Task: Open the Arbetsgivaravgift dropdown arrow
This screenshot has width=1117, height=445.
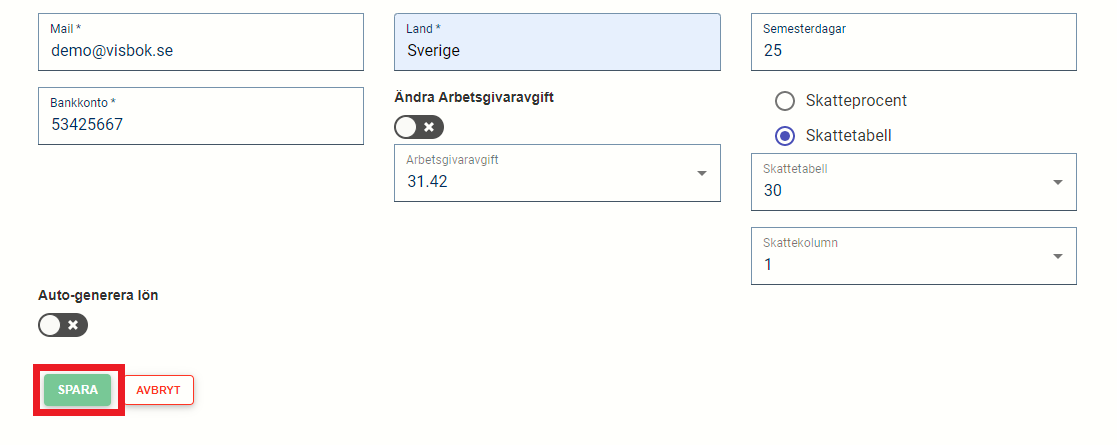Action: point(701,173)
